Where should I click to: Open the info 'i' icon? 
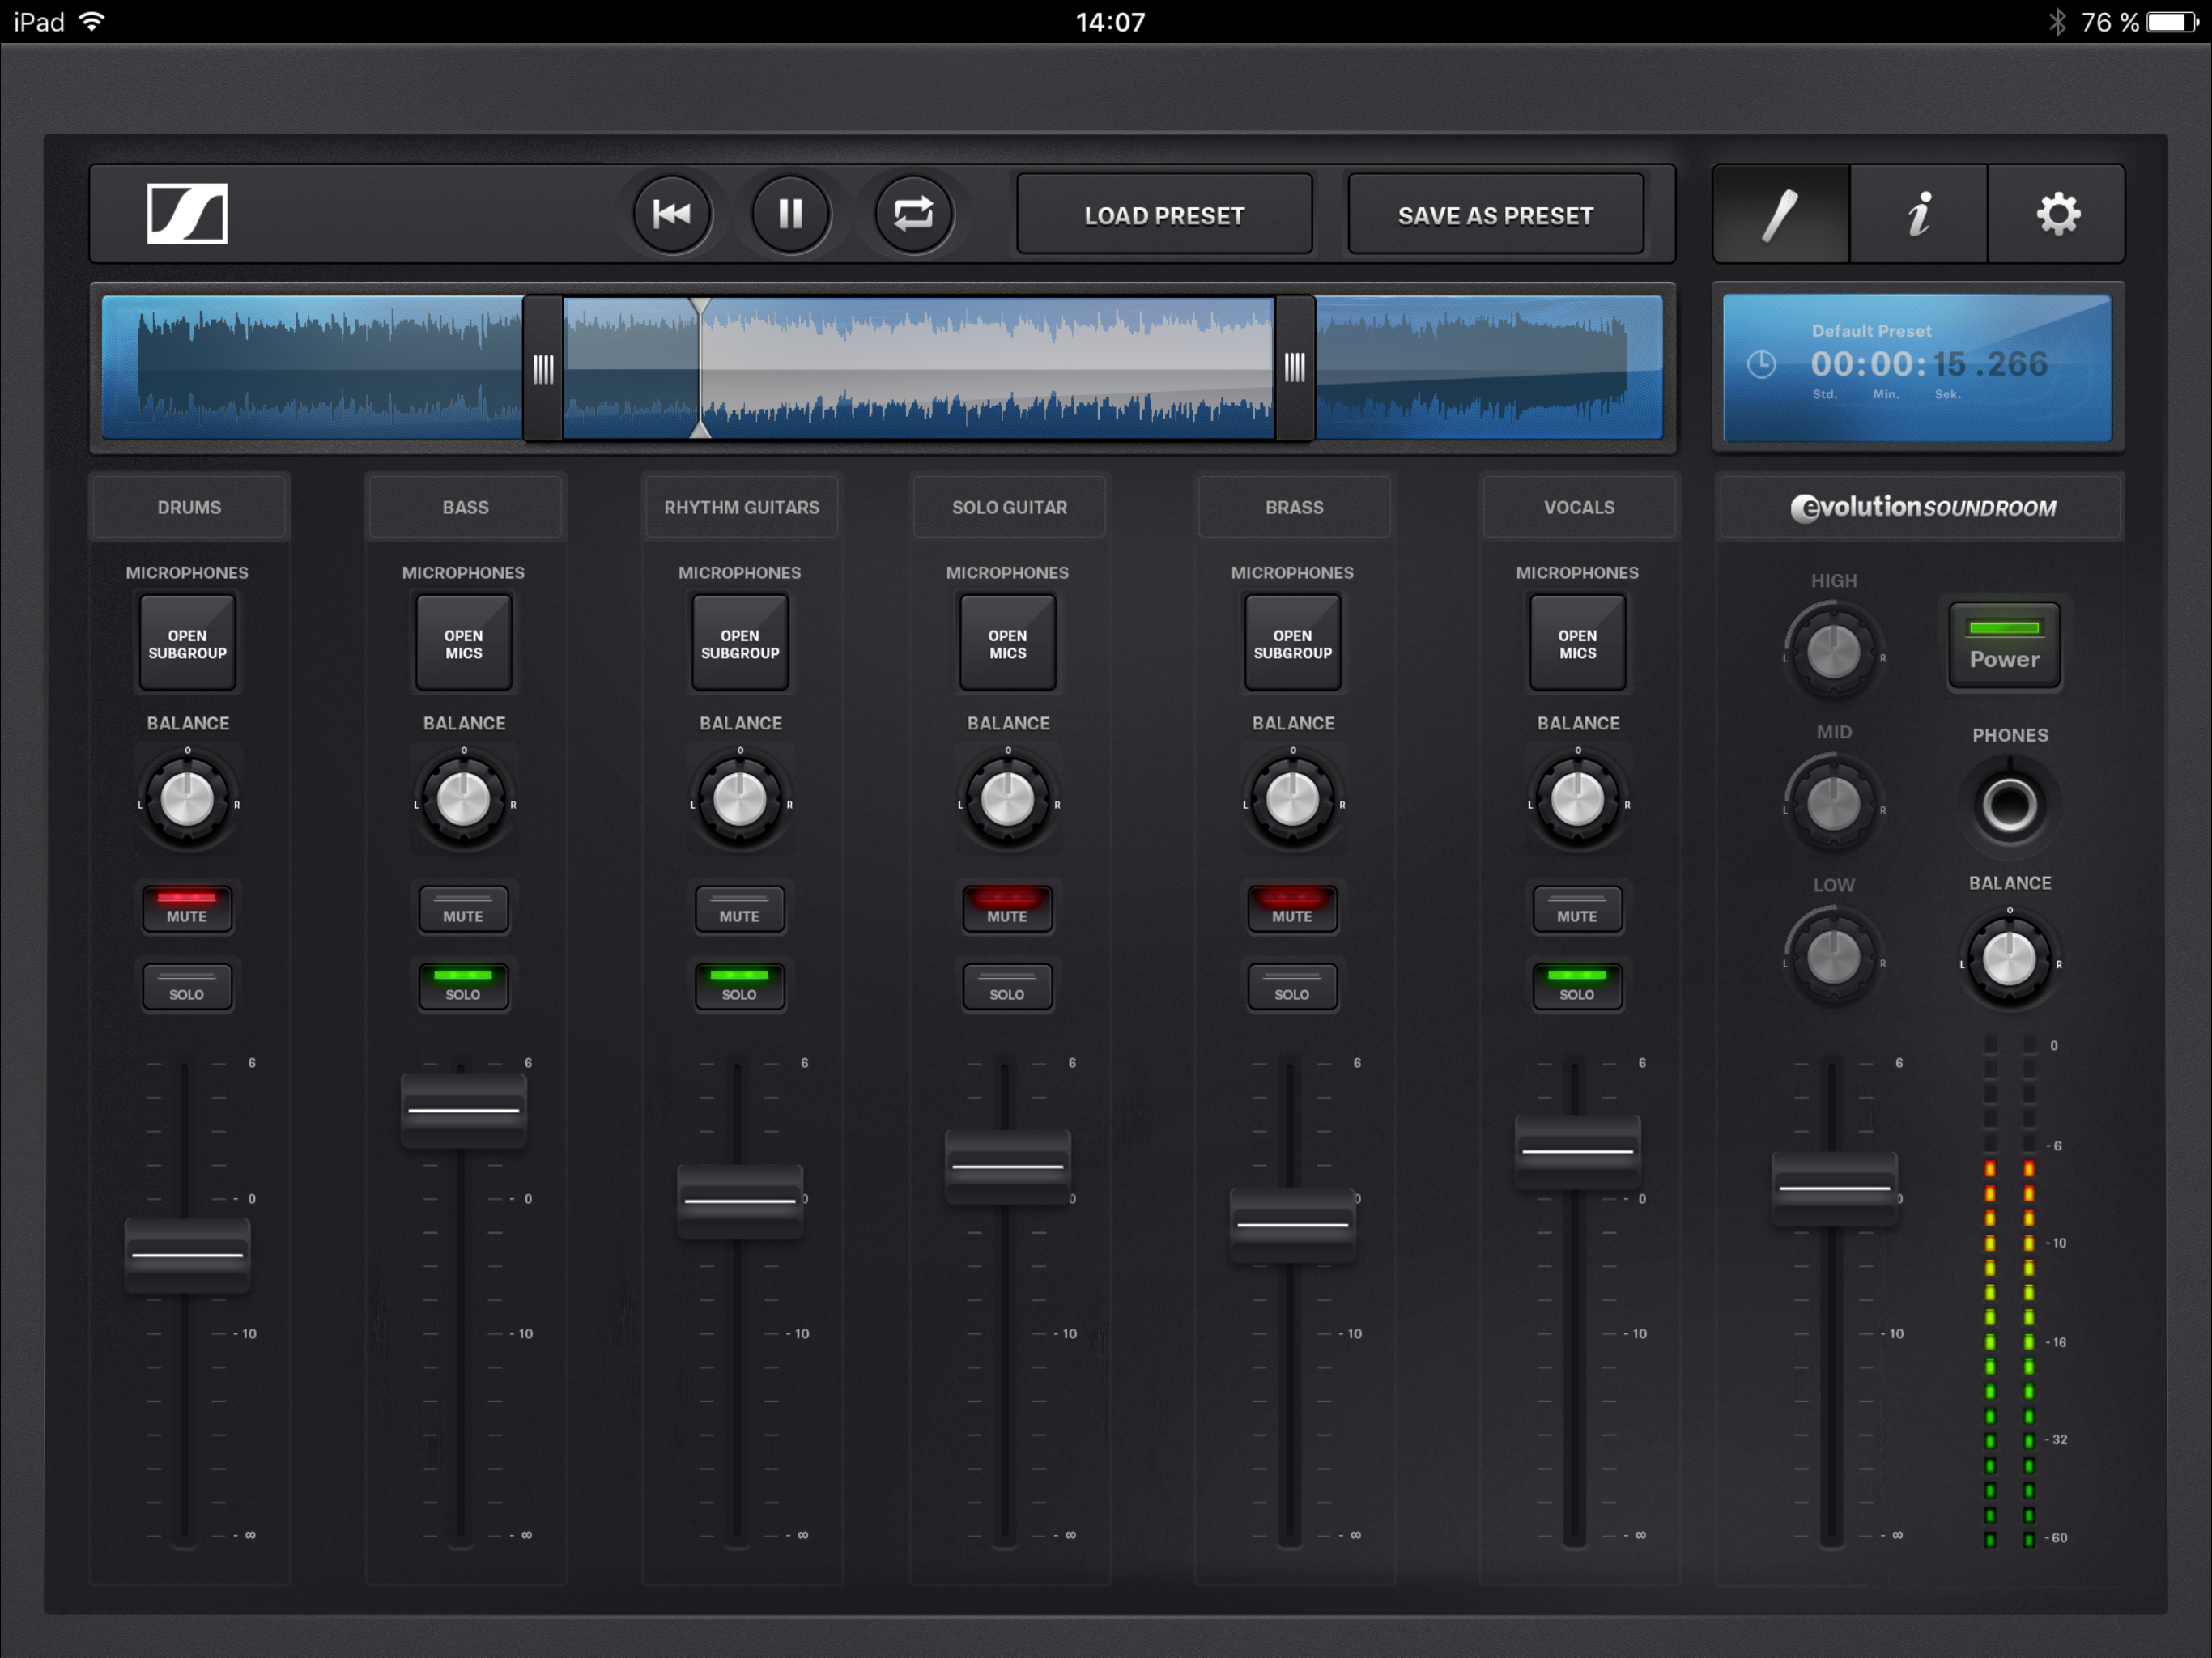pyautogui.click(x=1918, y=214)
